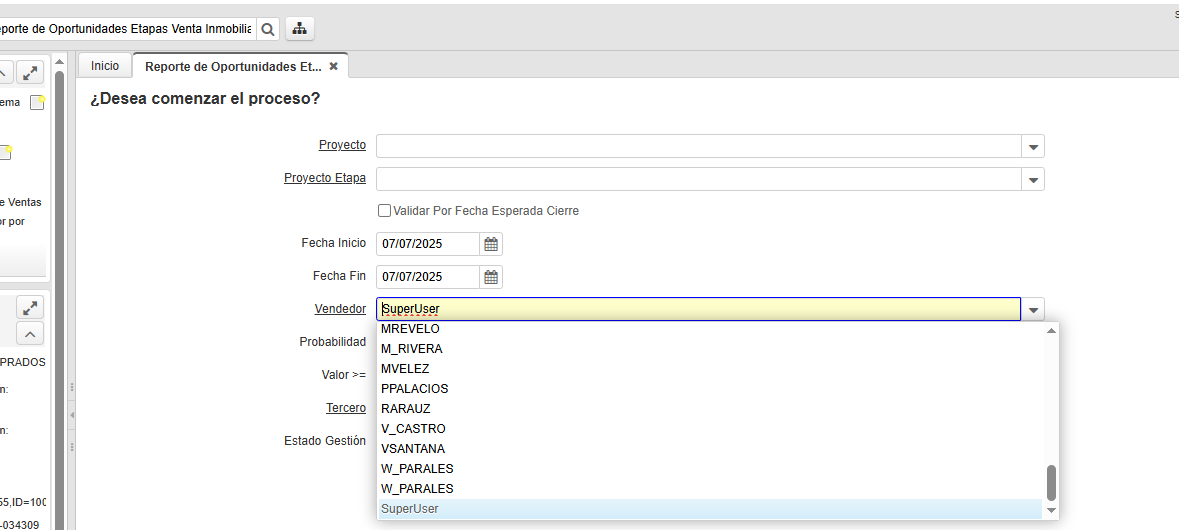Select PPALACIOS from the vendor list
Viewport: 1179px width, 530px height.
click(x=414, y=389)
